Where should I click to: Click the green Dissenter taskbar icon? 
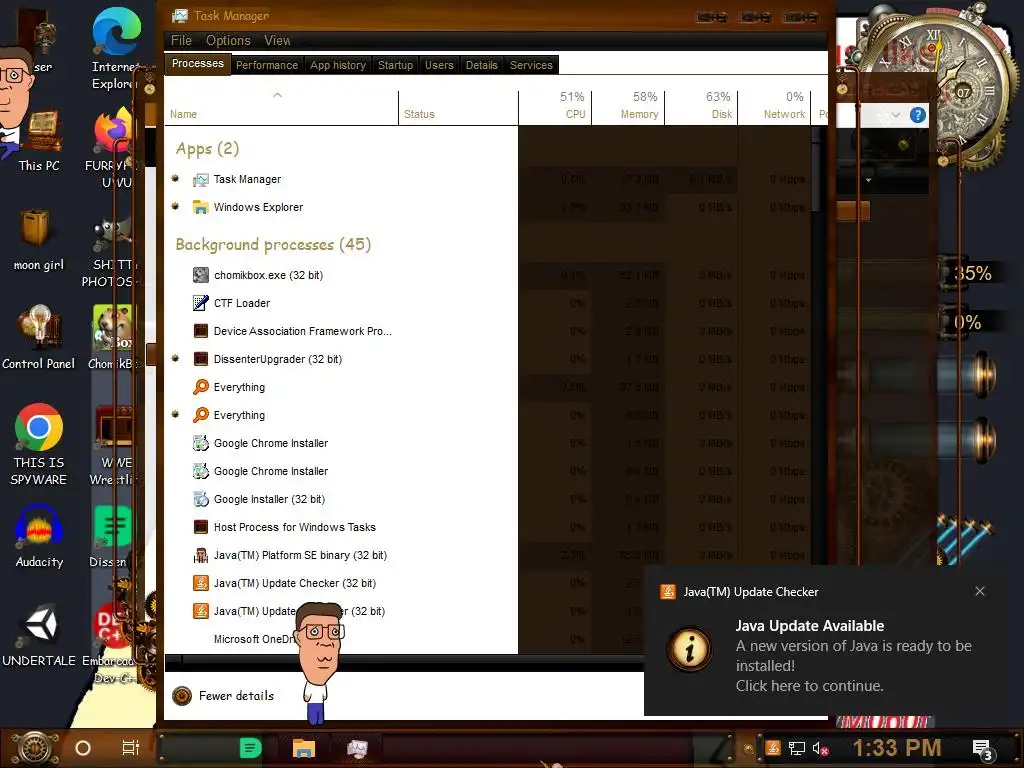coord(250,748)
